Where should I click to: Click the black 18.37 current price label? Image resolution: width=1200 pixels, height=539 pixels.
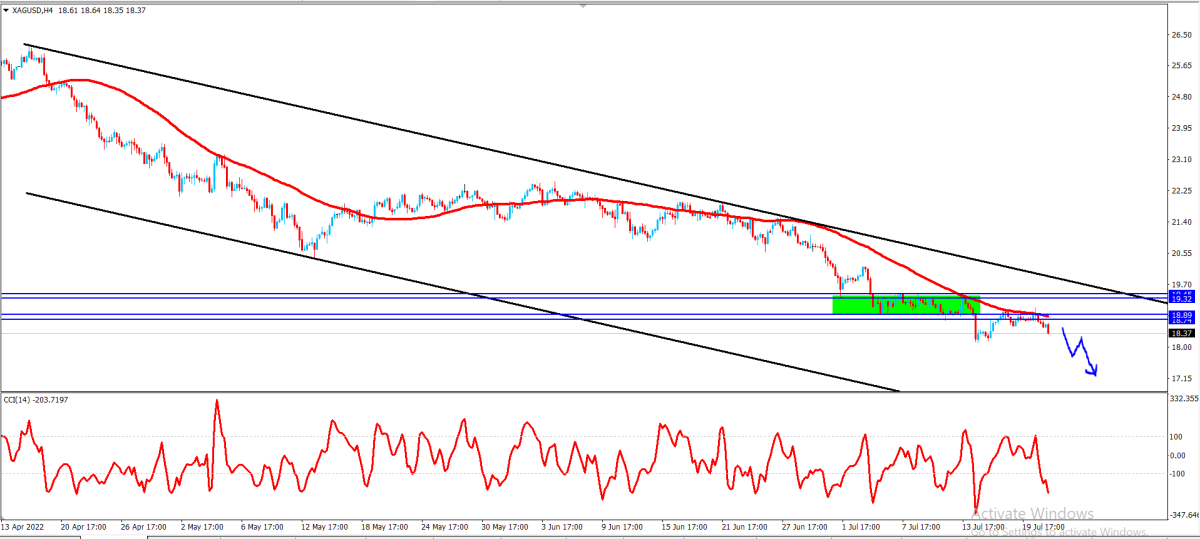click(x=1181, y=333)
